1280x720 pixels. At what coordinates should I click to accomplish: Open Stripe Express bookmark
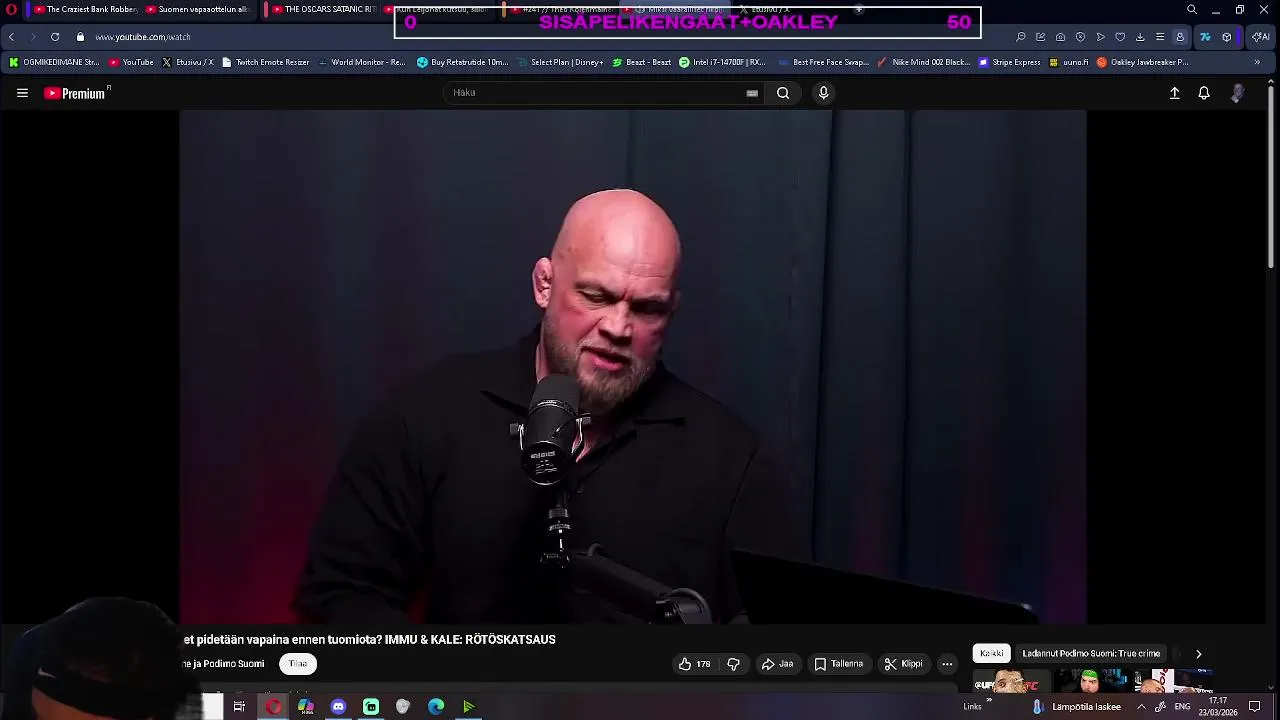1010,62
